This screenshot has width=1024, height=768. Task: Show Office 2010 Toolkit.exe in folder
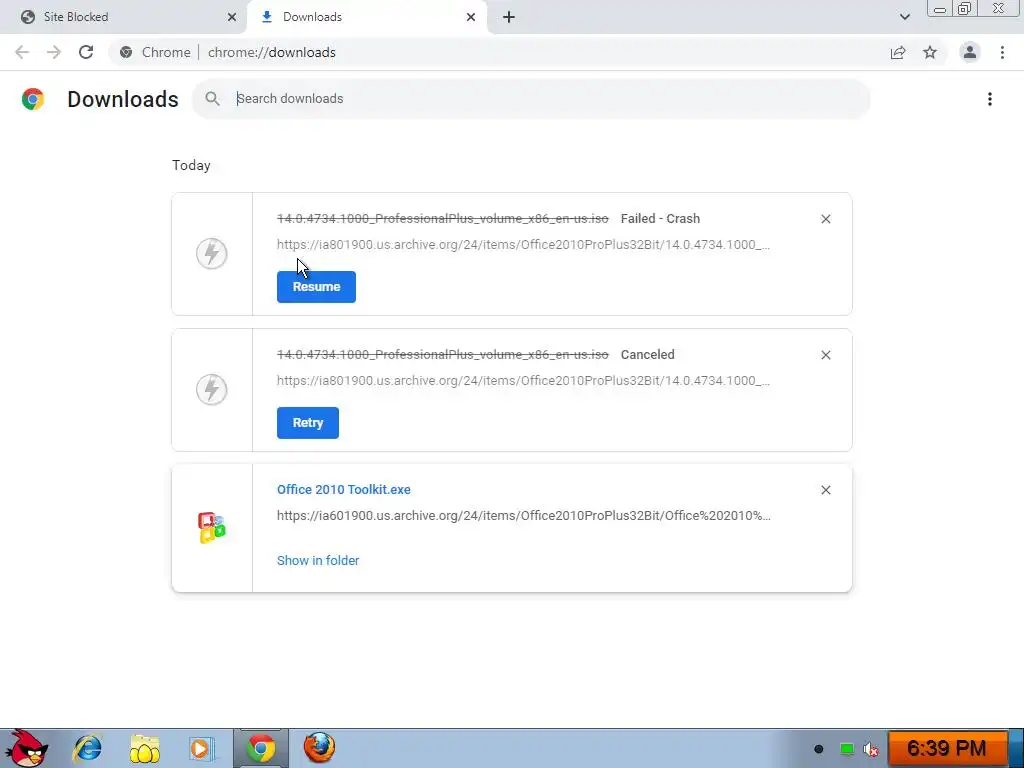318,560
